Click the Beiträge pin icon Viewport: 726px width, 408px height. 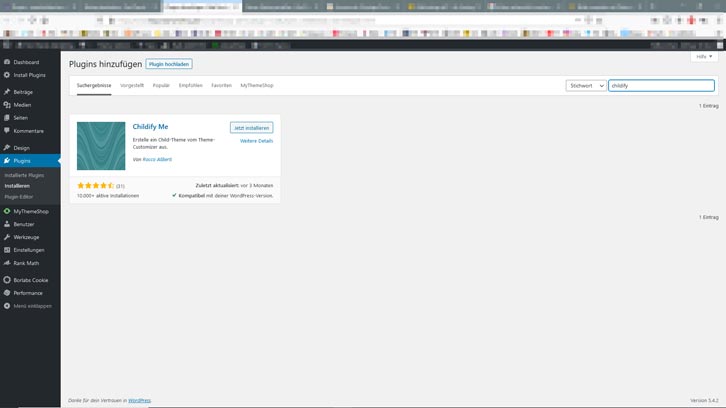(7, 92)
